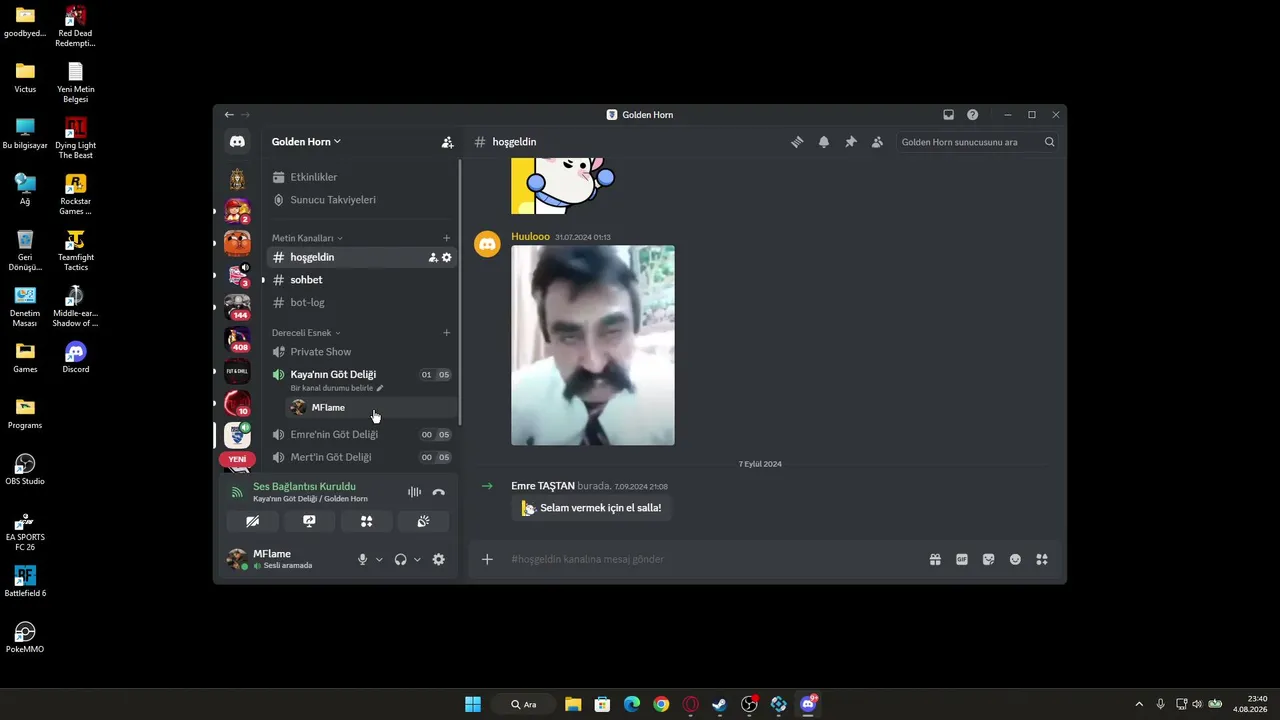Start an activity from voice panel
The image size is (1280, 720).
(366, 521)
